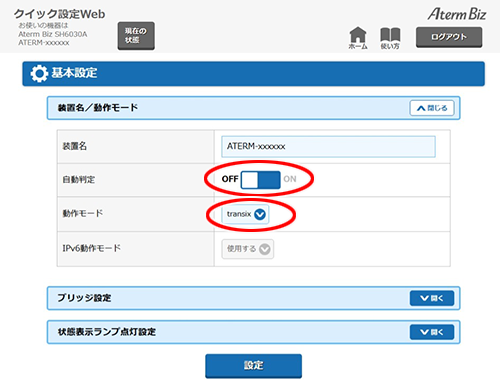Open the IPv6動作モード 使用する dropdown
This screenshot has width=500, height=388.
pos(248,249)
